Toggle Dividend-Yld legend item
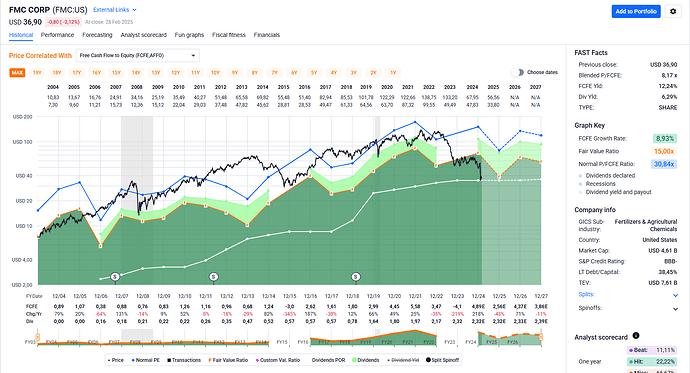Screen dimensions: 690x373 click(403, 360)
